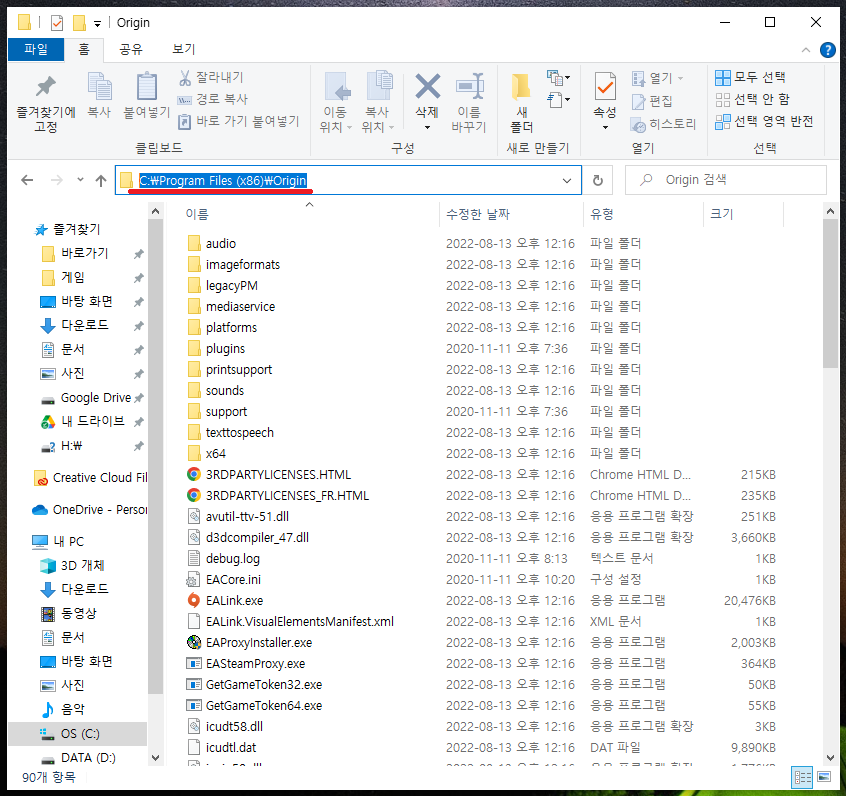The image size is (846, 796).
Task: Open the easy access dropdown icon
Action: (x=558, y=100)
